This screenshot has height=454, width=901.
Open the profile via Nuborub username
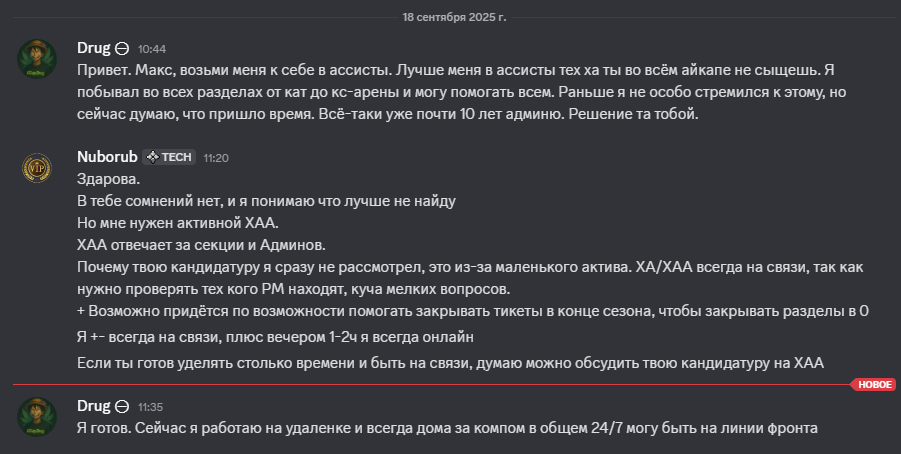[107, 157]
